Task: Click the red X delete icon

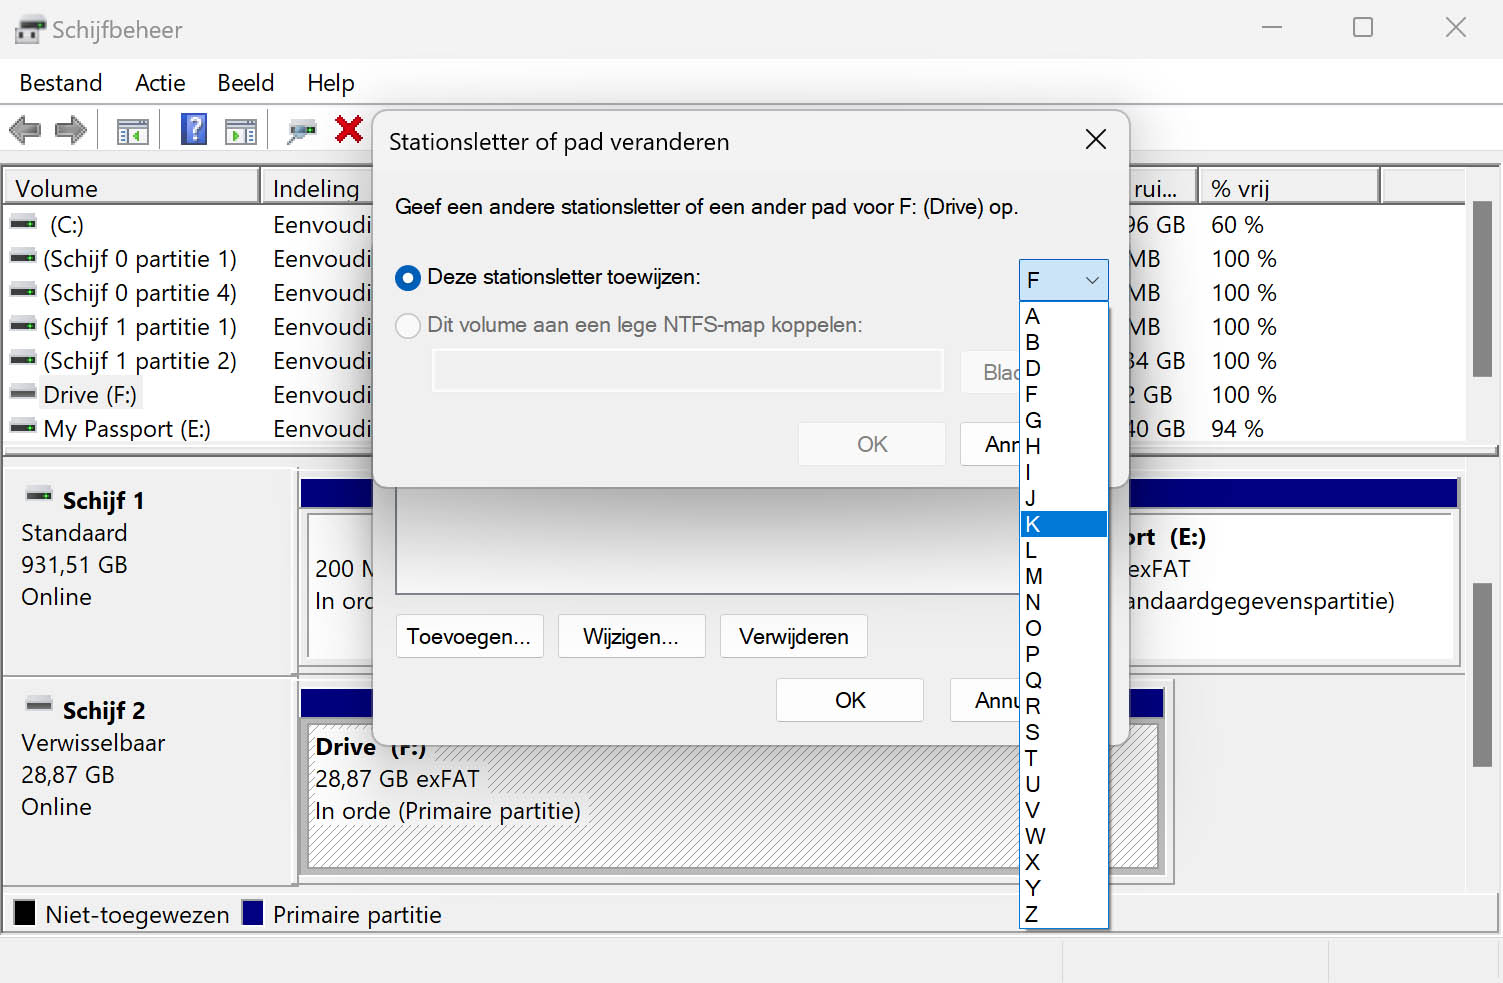Action: (x=349, y=129)
